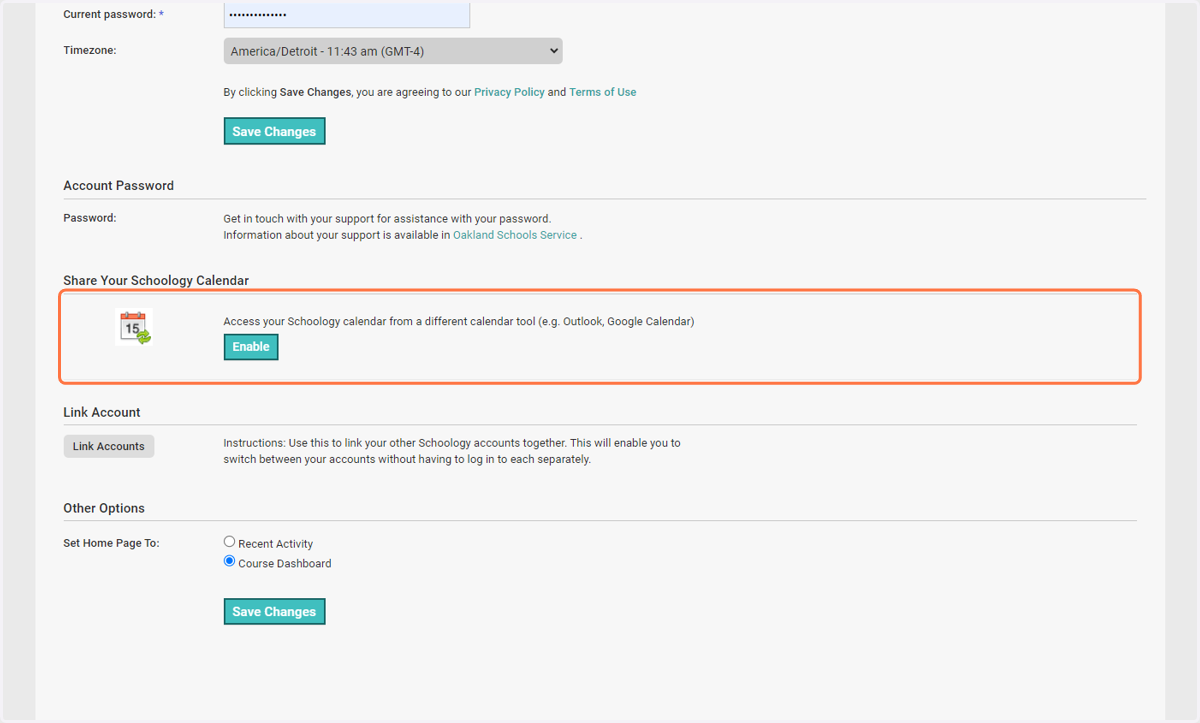Select the Course Dashboard radio button

(x=230, y=562)
